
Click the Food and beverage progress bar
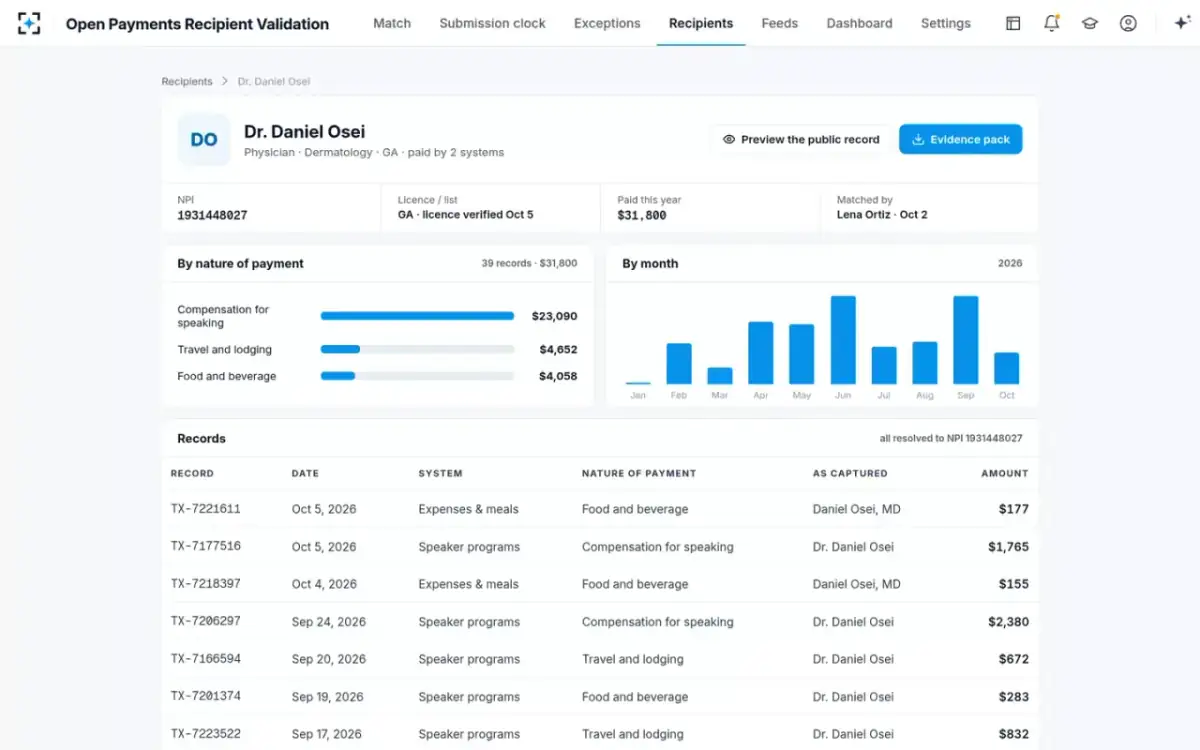[417, 376]
